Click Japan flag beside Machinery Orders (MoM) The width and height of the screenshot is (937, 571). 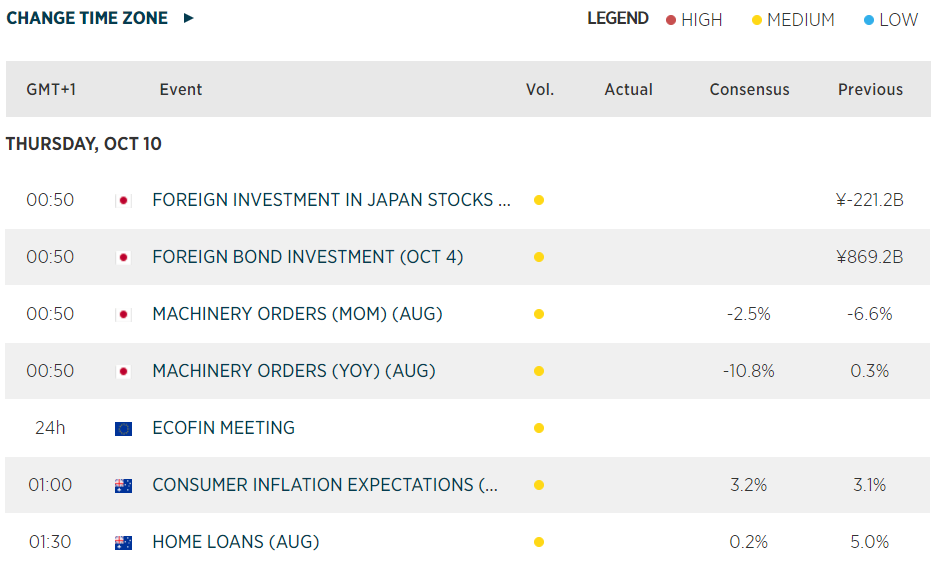coord(123,314)
